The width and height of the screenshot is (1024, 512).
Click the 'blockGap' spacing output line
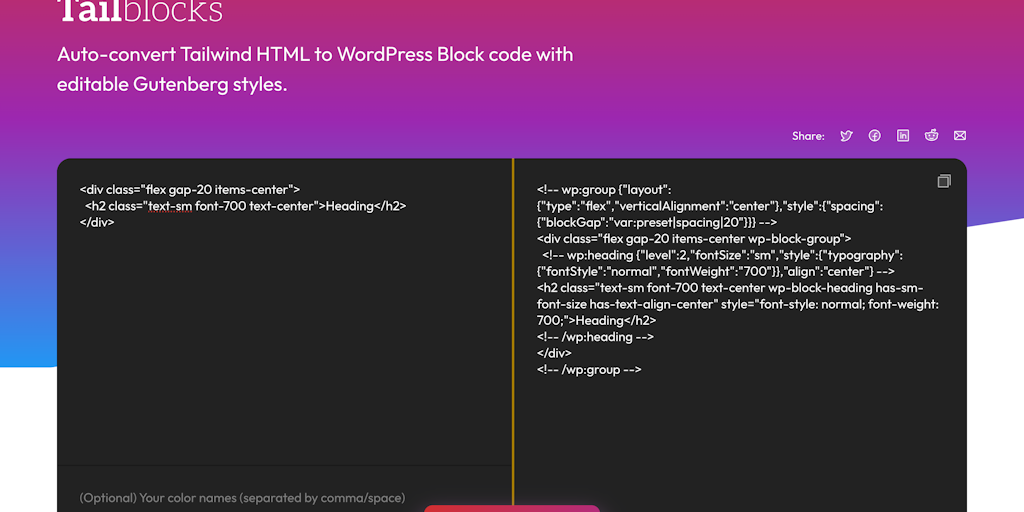(x=656, y=223)
